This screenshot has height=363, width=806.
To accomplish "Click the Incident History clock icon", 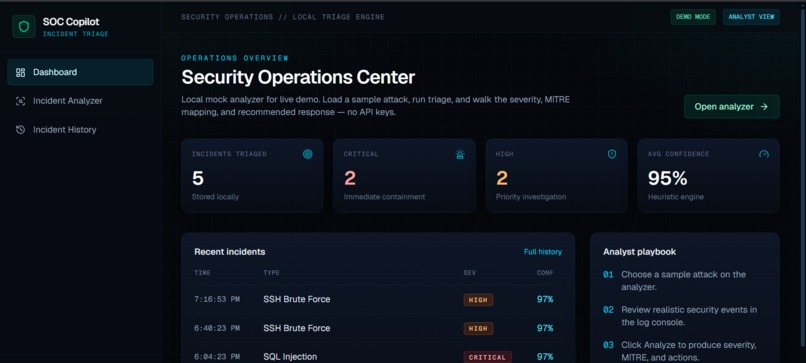I will (x=21, y=130).
